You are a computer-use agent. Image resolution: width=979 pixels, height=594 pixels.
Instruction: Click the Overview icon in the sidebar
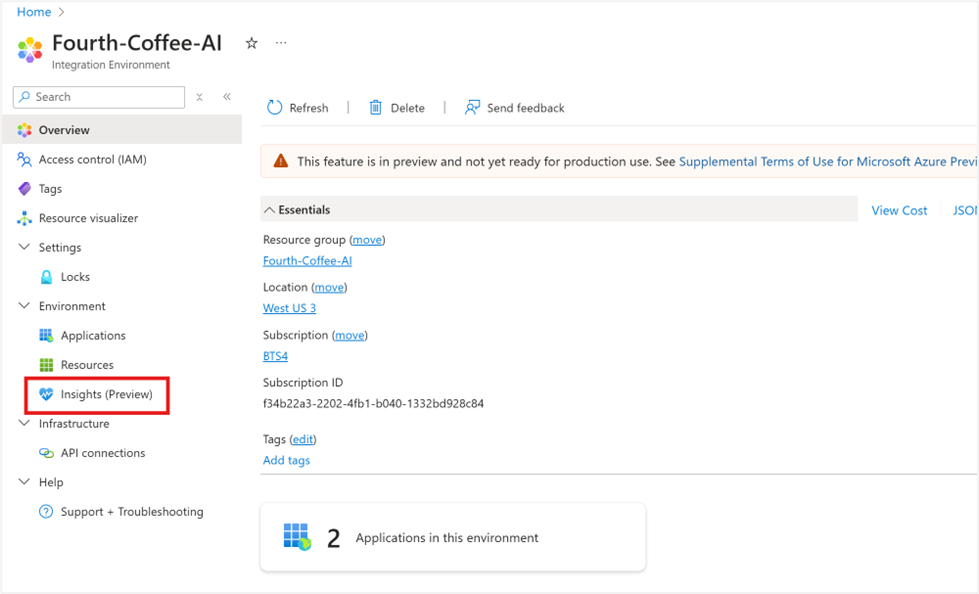(x=24, y=130)
